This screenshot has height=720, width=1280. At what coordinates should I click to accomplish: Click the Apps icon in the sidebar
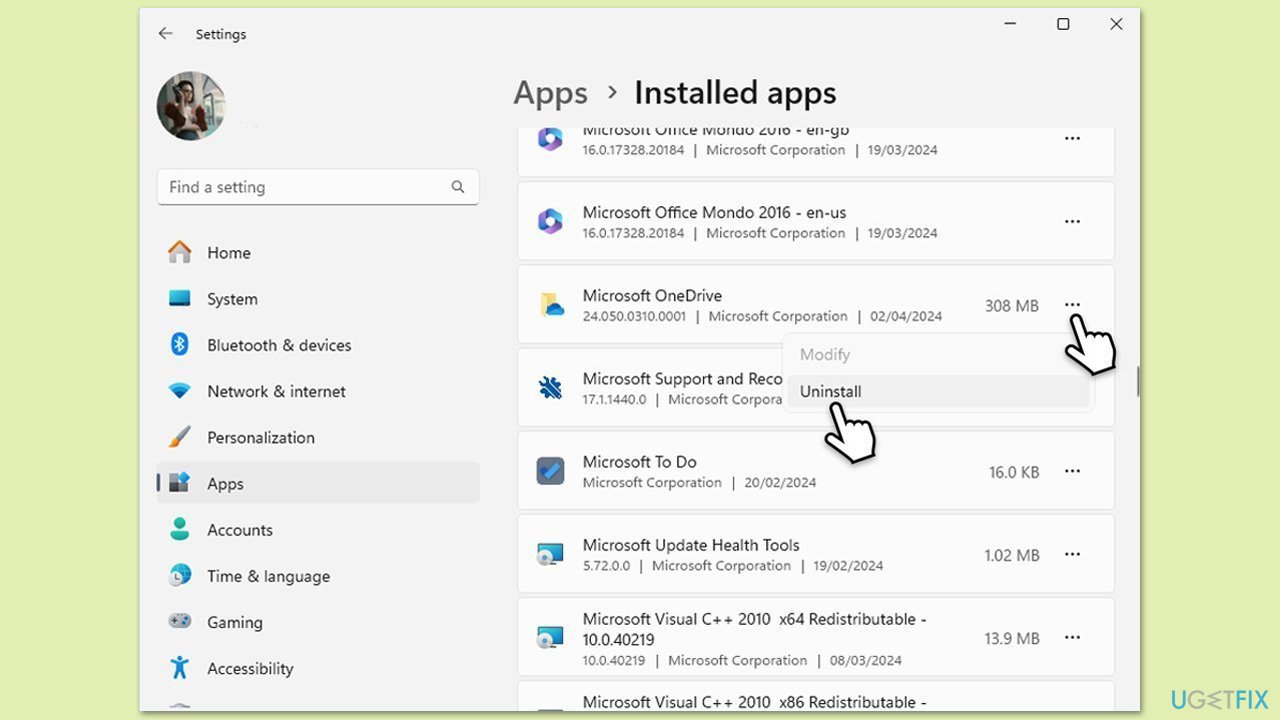[x=178, y=483]
